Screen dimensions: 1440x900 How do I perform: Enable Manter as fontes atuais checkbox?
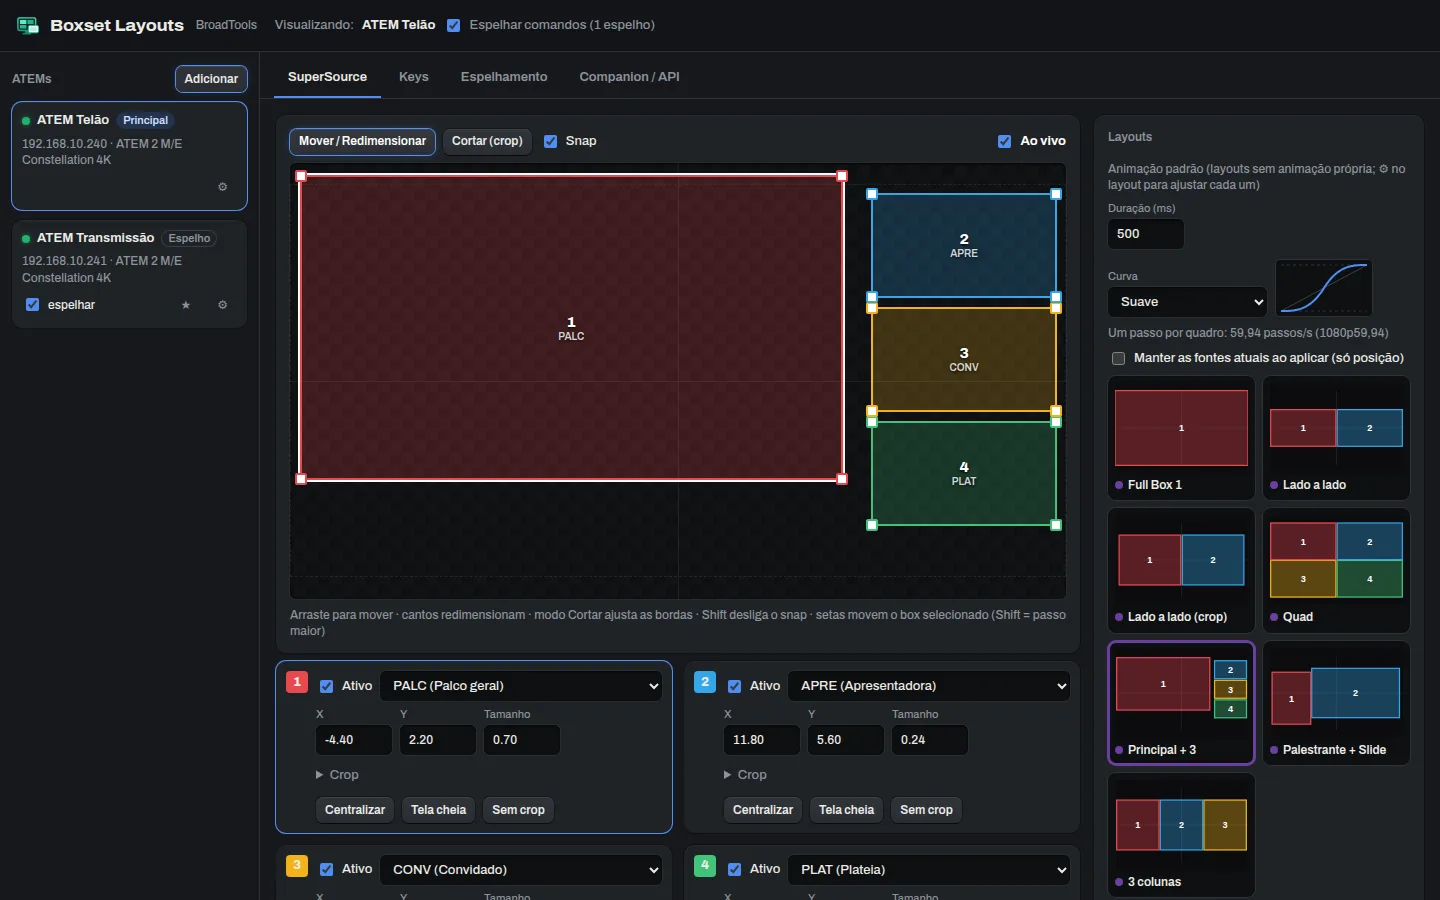click(1118, 358)
